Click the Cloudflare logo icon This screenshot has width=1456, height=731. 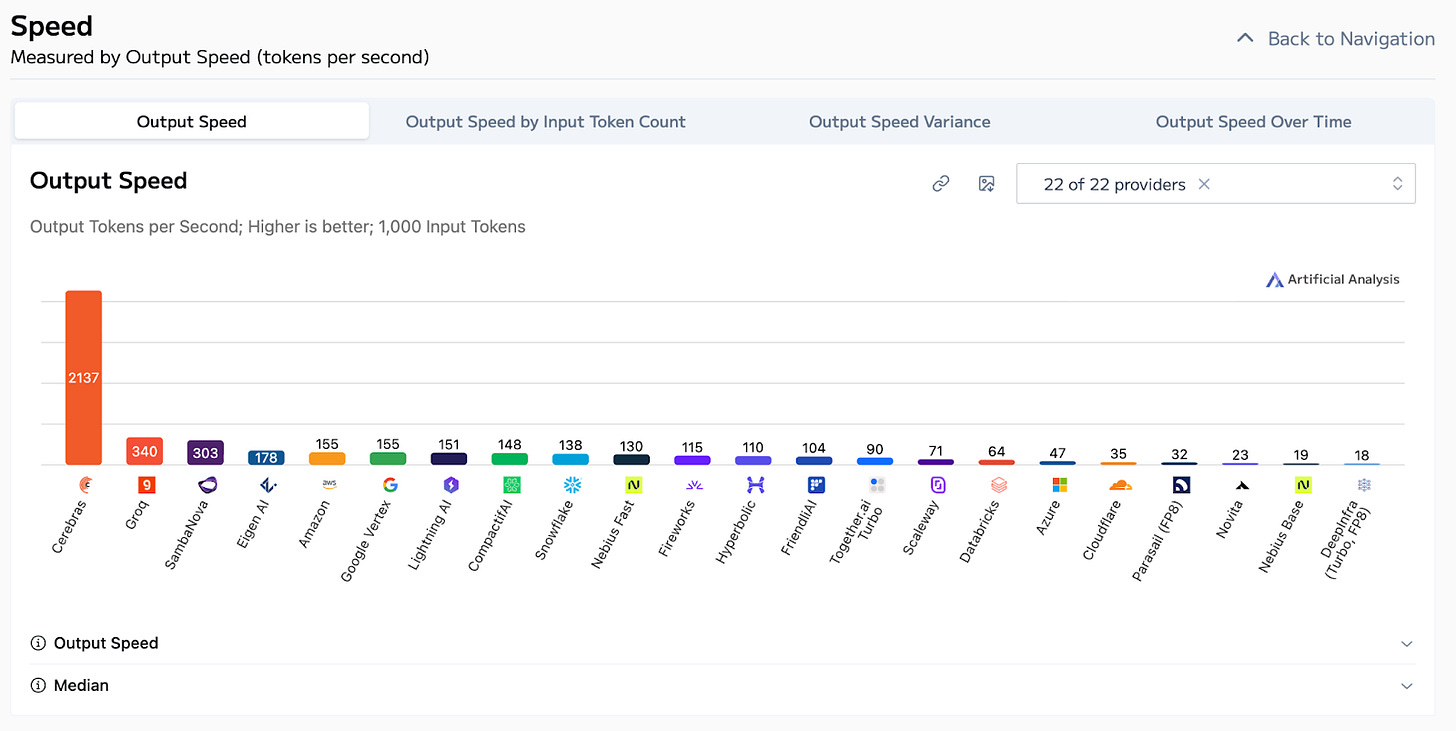coord(1121,485)
